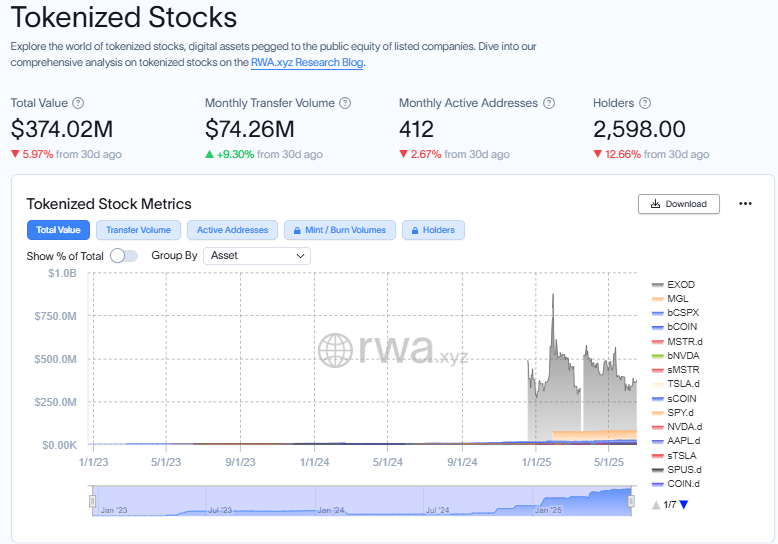Screen dimensions: 778x544
Task: Toggle AAPL.d series in legend
Action: click(676, 441)
